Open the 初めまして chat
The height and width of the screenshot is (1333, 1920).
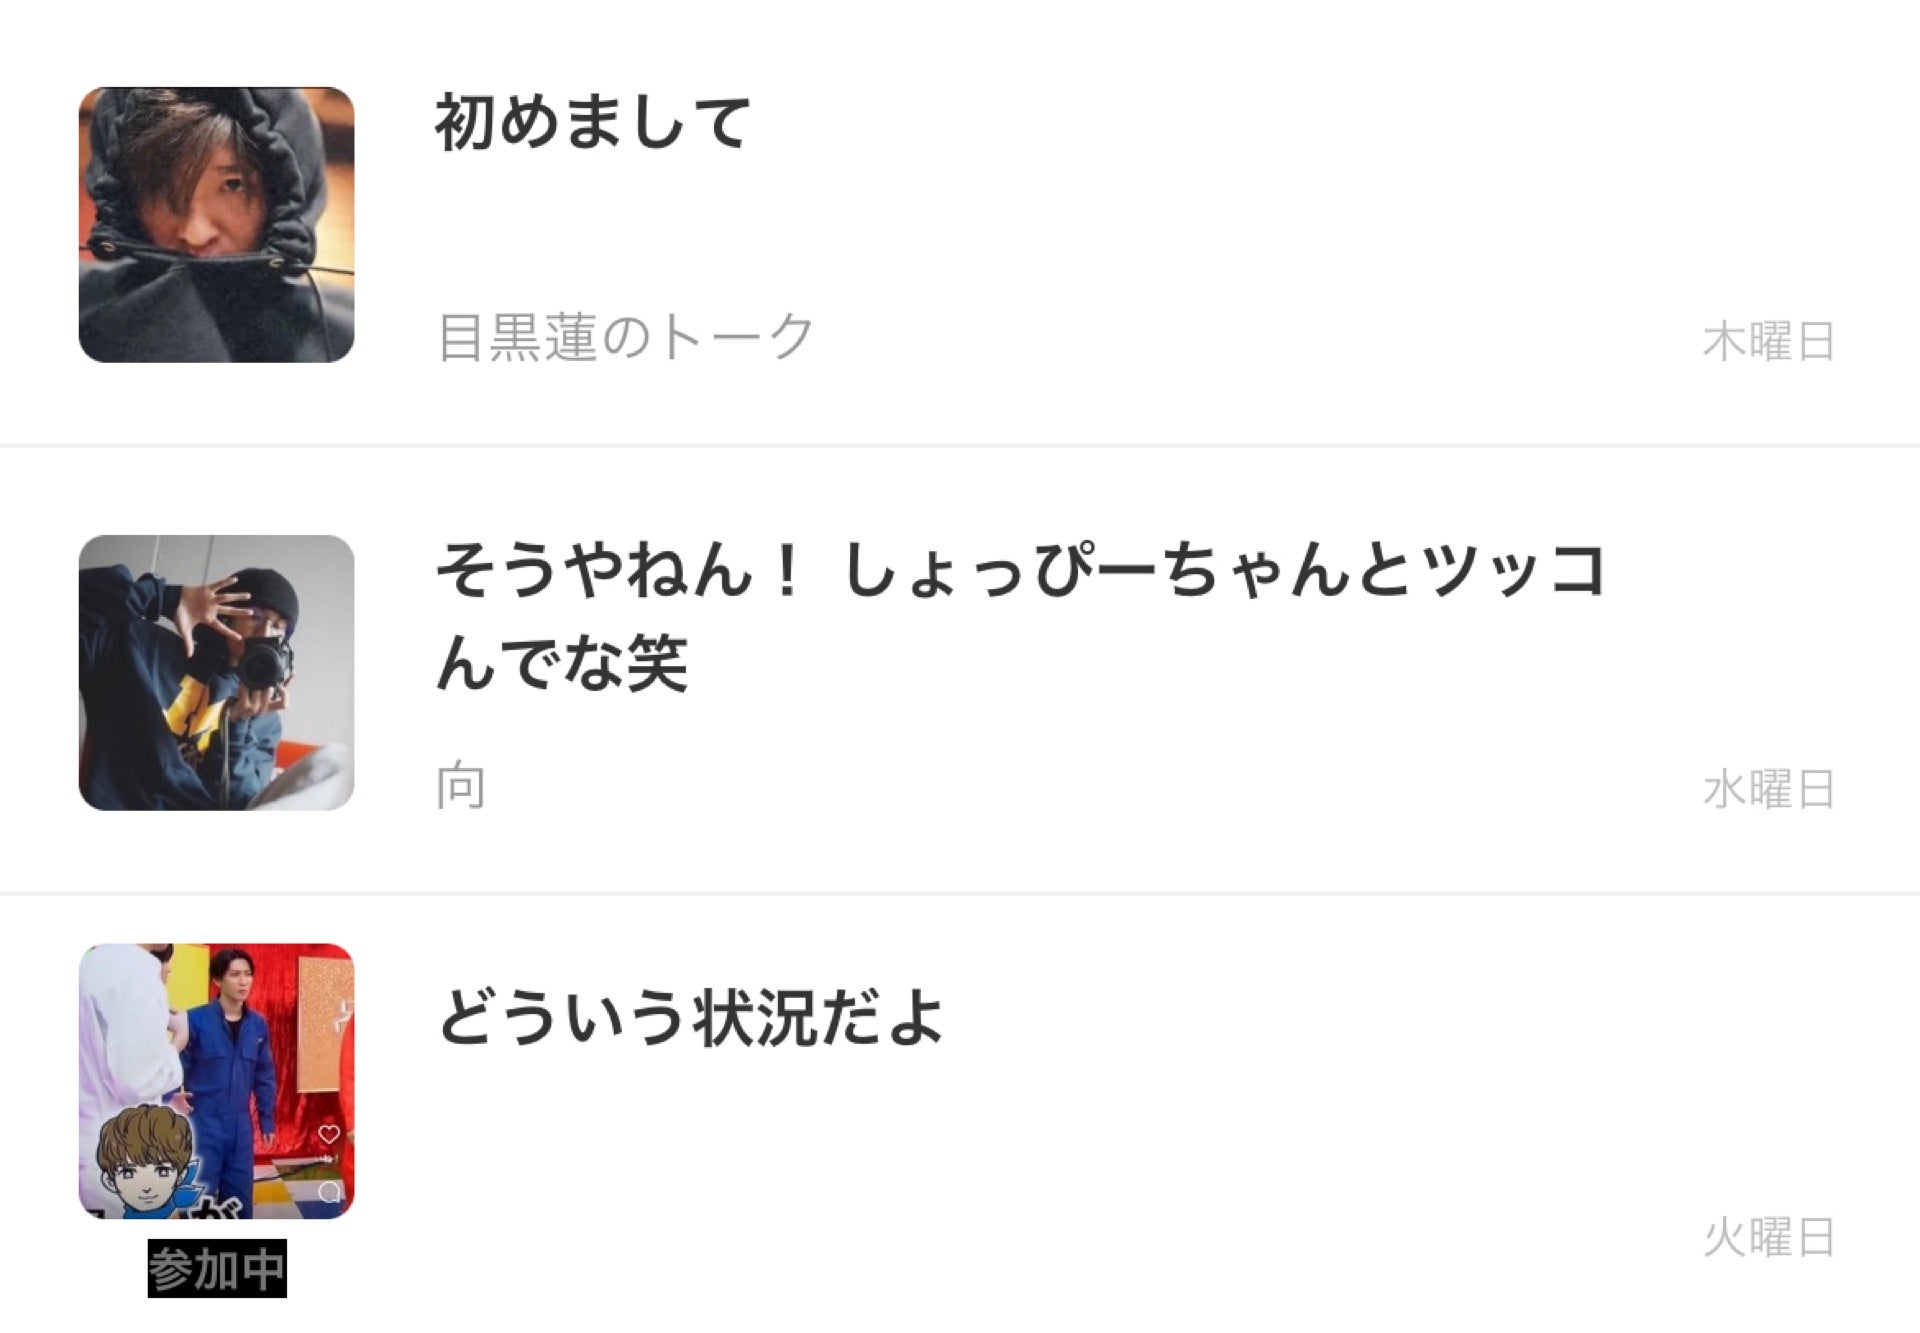pos(592,122)
